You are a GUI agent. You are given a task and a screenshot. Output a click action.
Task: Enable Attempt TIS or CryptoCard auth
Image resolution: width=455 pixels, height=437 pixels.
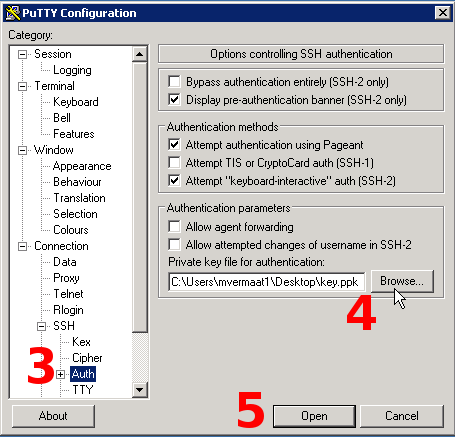tap(174, 162)
